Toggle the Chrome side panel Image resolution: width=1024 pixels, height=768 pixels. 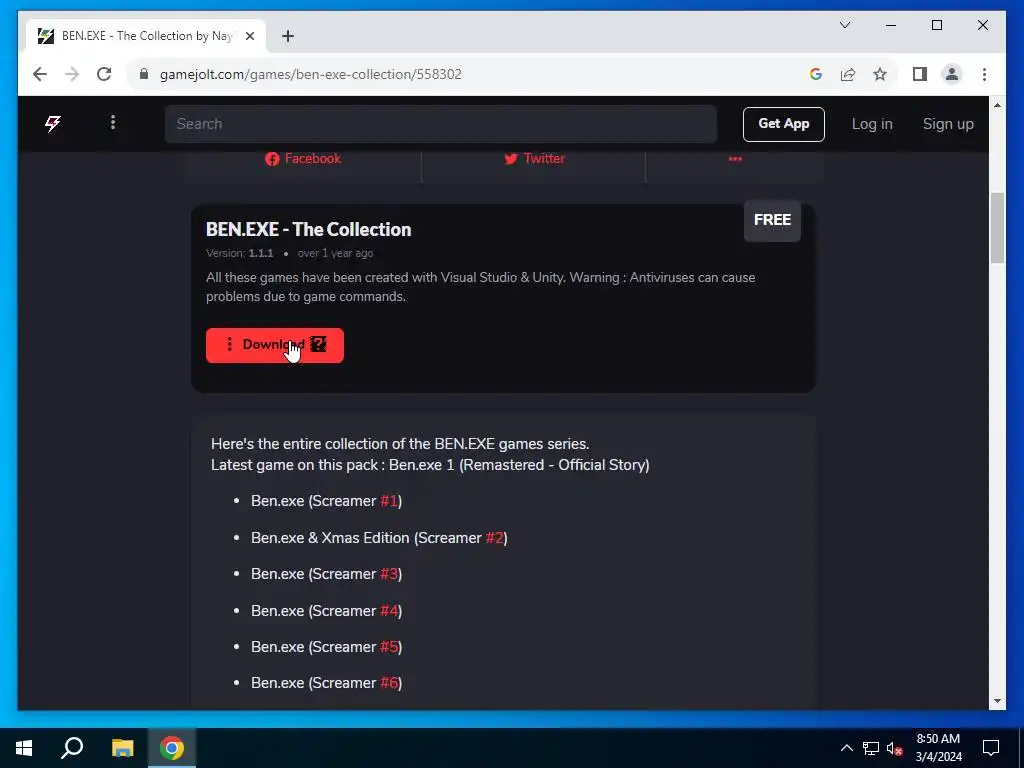coord(920,74)
